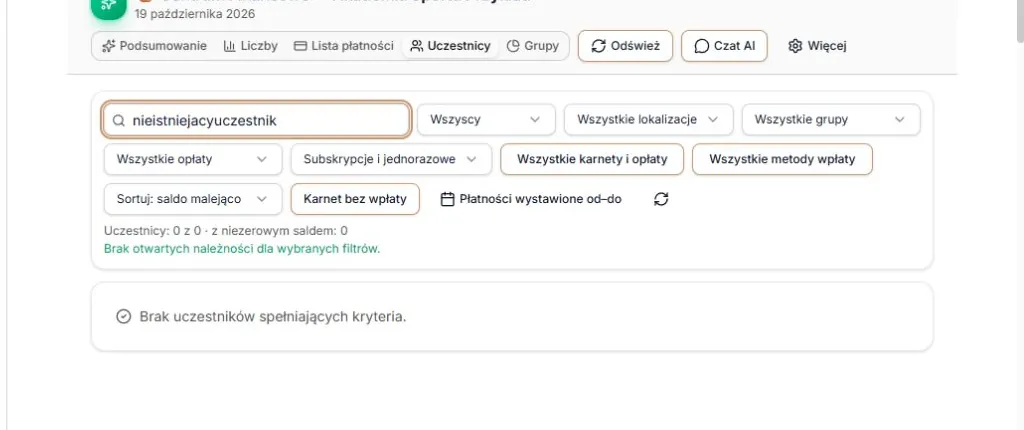Click the Uczestnicy: 0 z 0 summary text
This screenshot has width=1024, height=430.
click(225, 231)
